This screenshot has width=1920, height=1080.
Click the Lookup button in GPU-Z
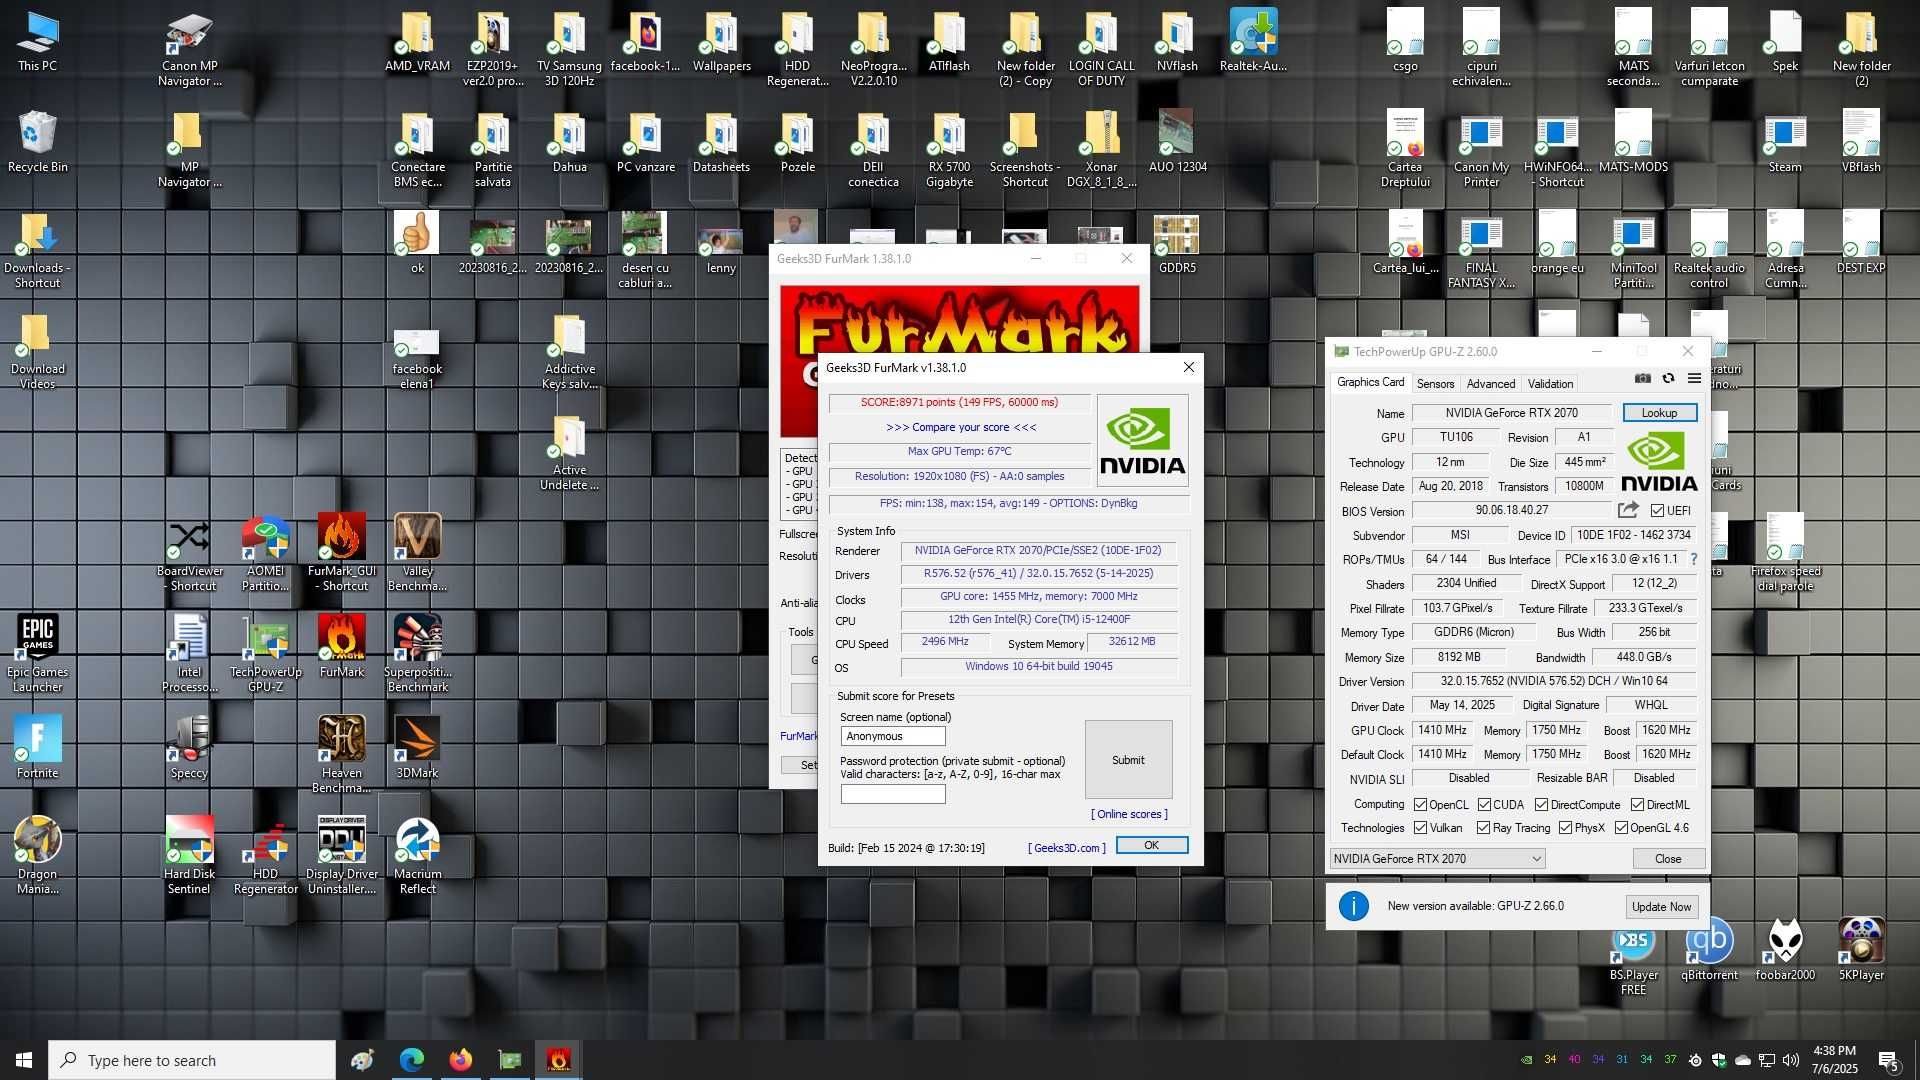(1659, 413)
